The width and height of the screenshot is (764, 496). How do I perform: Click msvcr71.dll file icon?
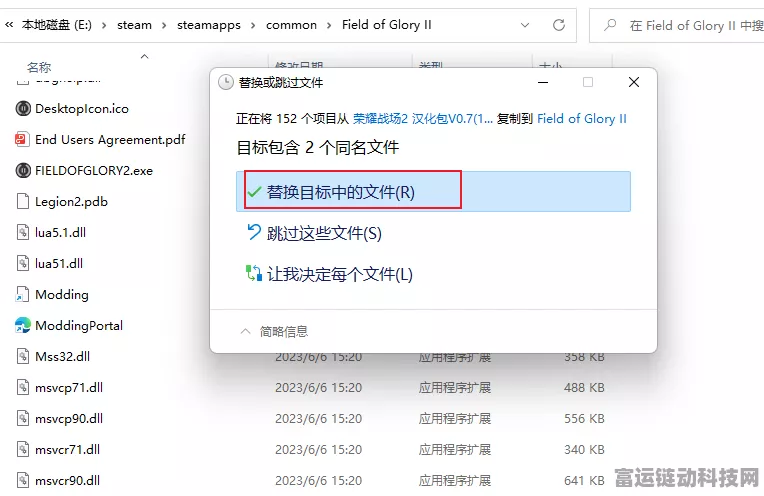tap(23, 449)
